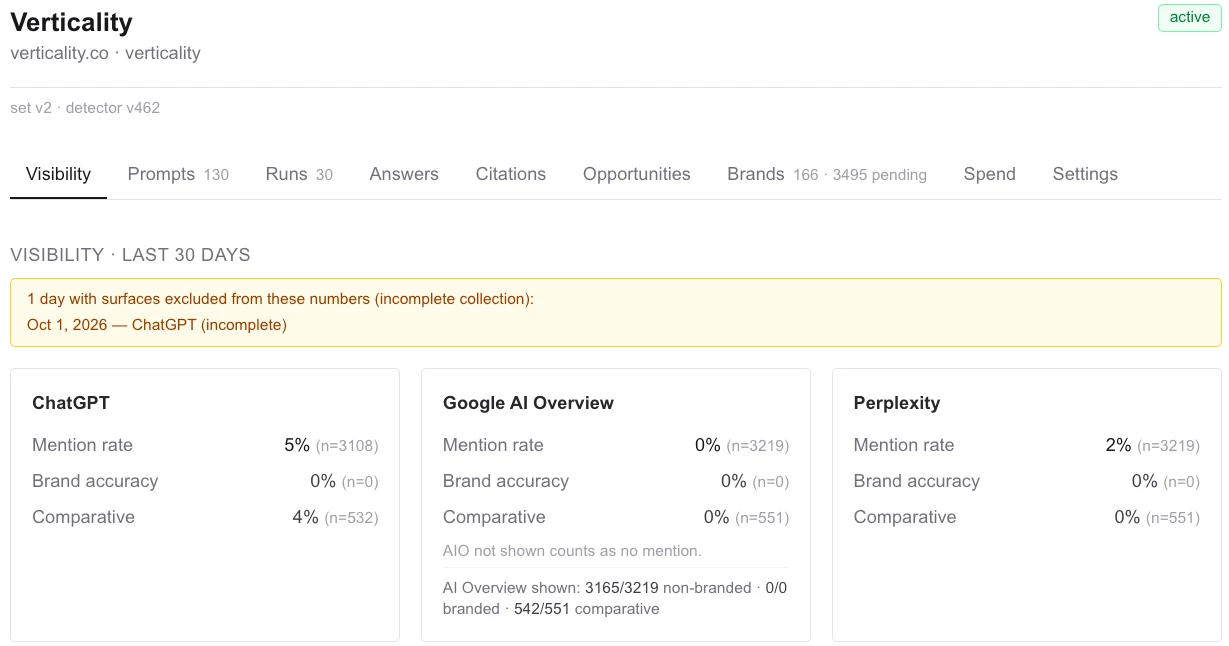Open the Brands tab
1229x646 pixels.
click(x=827, y=174)
